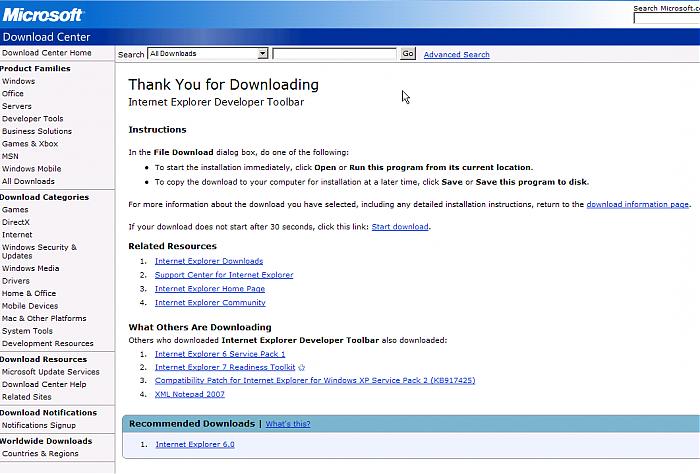700x474 pixels.
Task: Select DirectX download category
Action: point(16,222)
